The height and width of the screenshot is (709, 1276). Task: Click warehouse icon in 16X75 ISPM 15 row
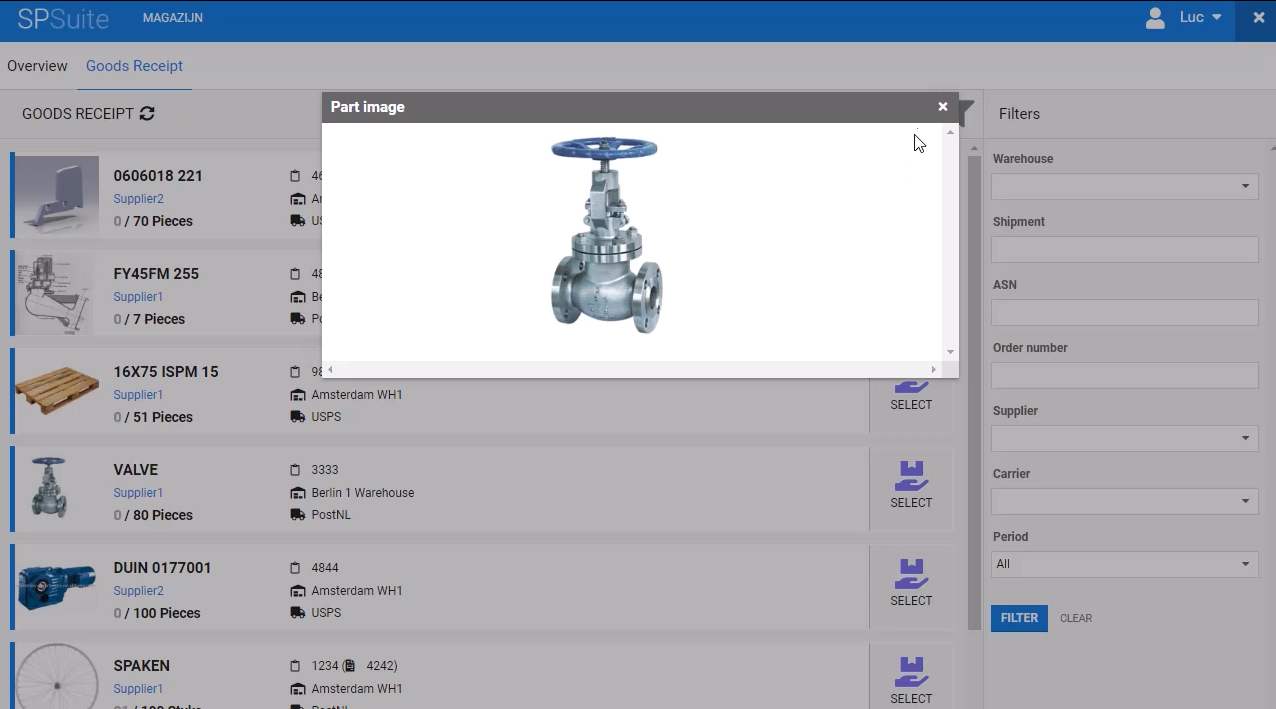(x=297, y=395)
